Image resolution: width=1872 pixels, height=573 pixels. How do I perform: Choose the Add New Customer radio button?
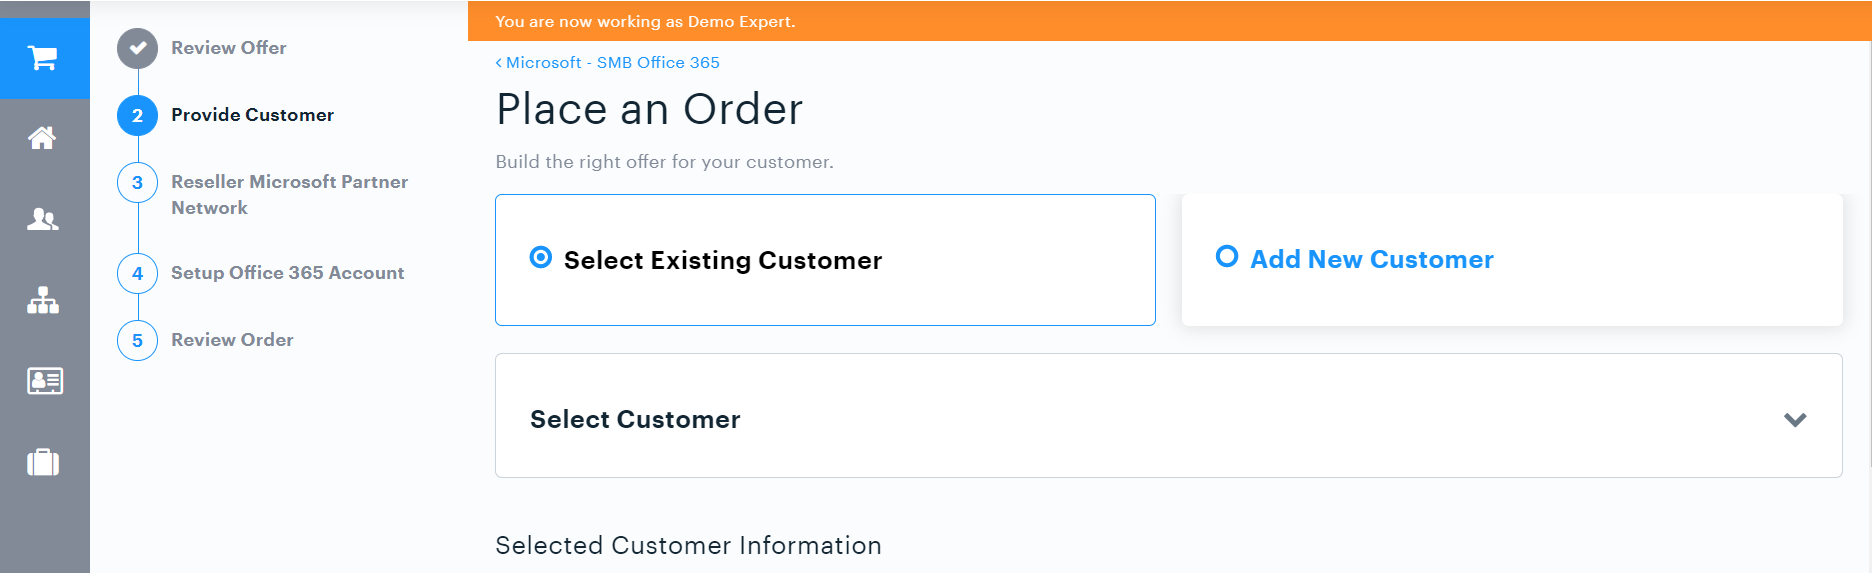[x=1227, y=256]
